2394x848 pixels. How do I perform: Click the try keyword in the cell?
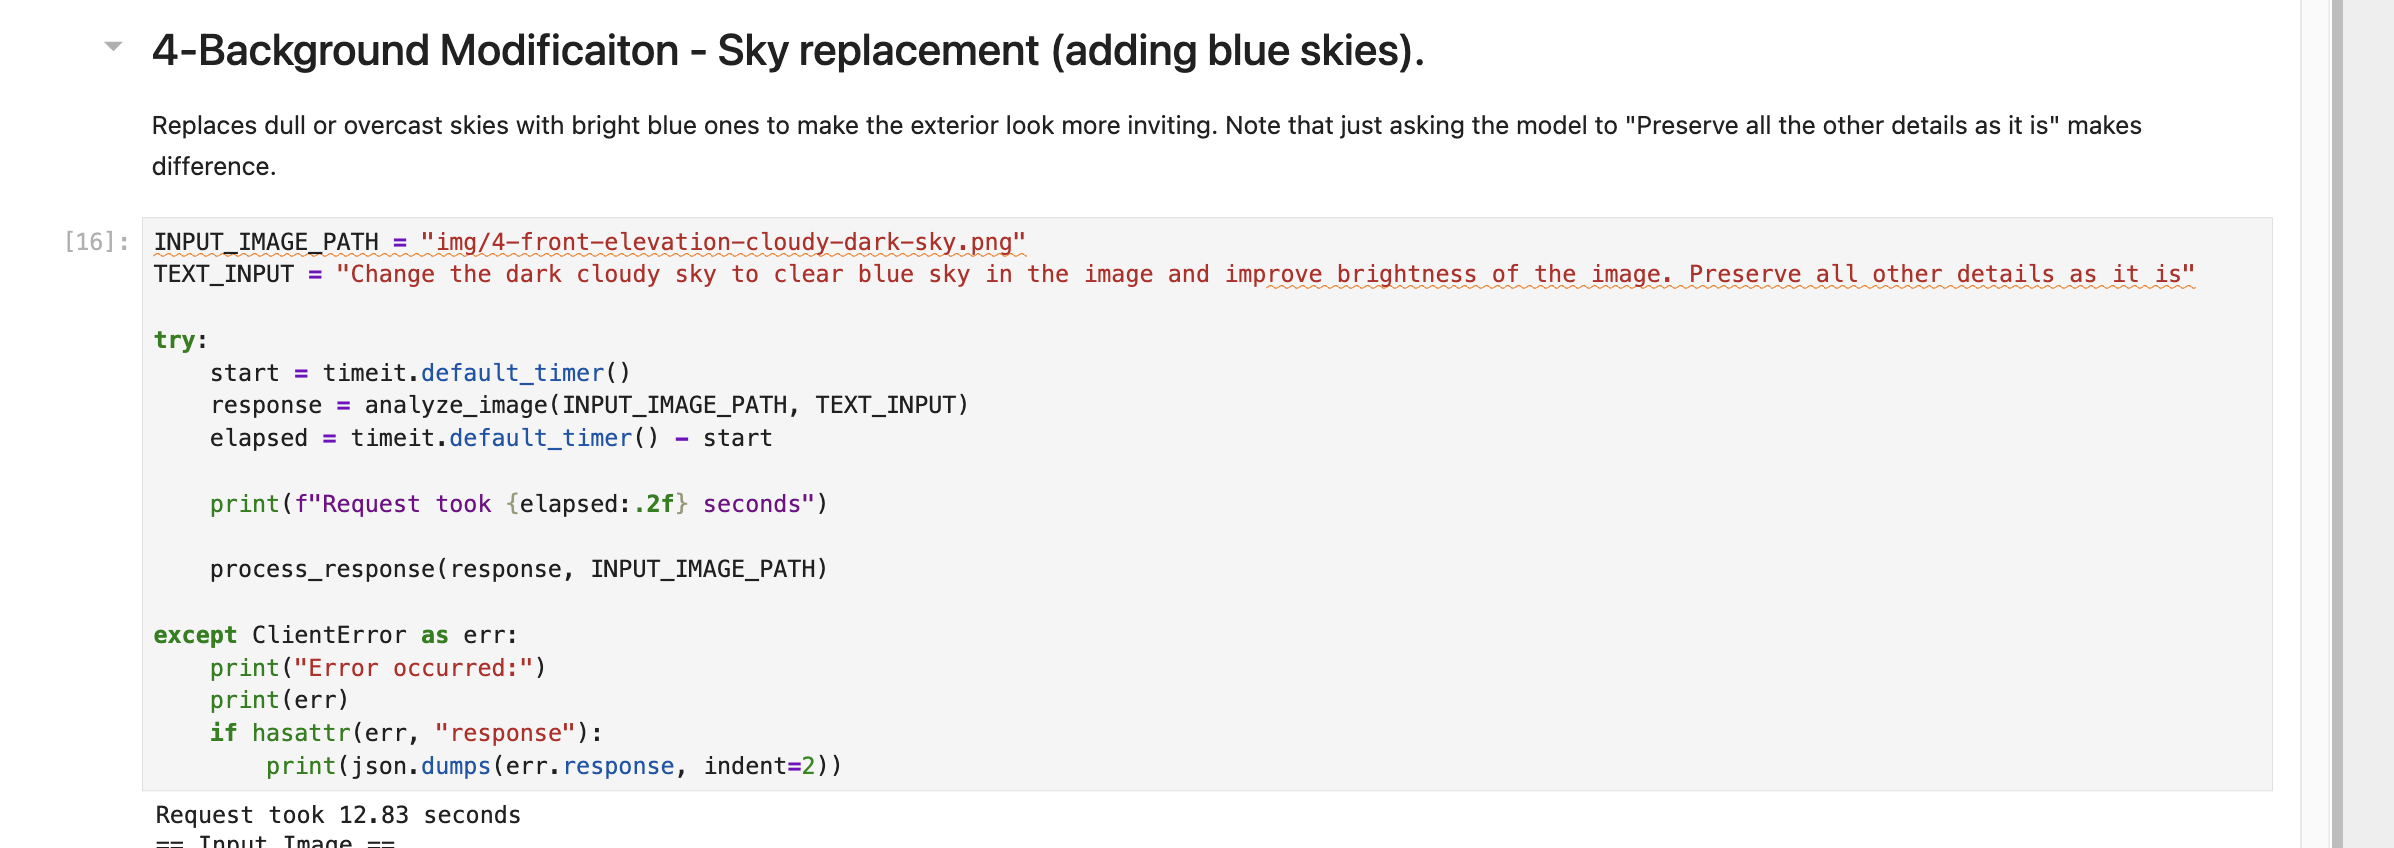pyautogui.click(x=174, y=340)
